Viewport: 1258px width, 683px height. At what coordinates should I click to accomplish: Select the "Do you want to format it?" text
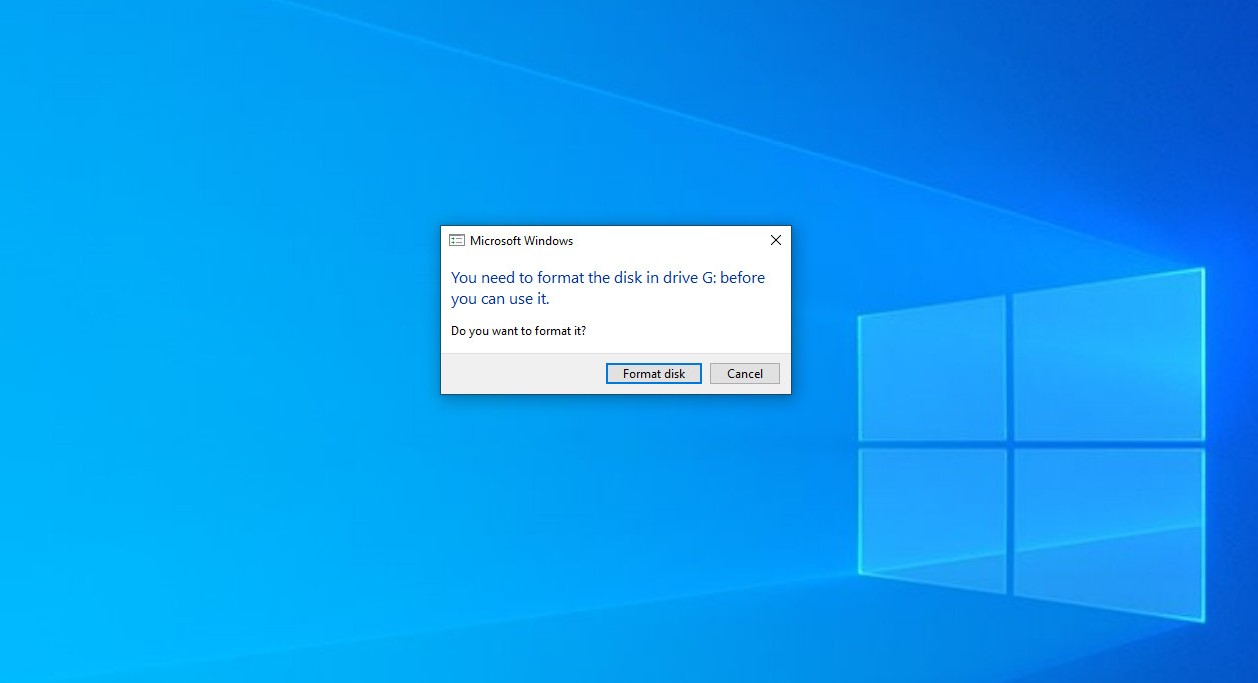(x=518, y=330)
